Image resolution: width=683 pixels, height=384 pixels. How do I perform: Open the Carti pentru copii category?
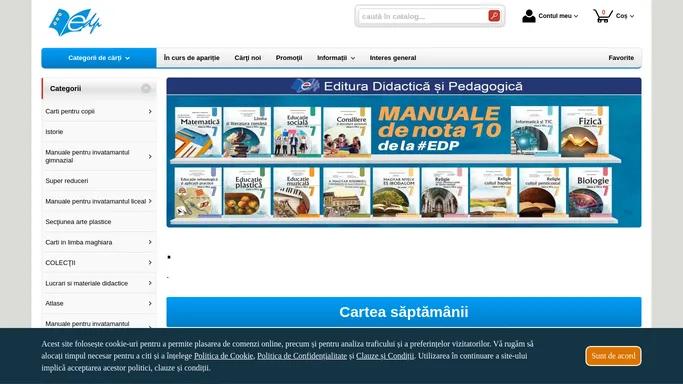pyautogui.click(x=70, y=111)
